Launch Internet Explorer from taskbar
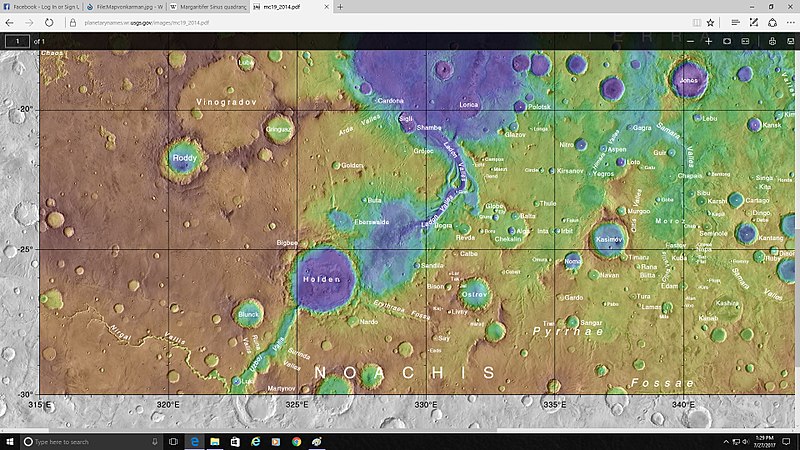Image resolution: width=800 pixels, height=450 pixels. [x=256, y=441]
